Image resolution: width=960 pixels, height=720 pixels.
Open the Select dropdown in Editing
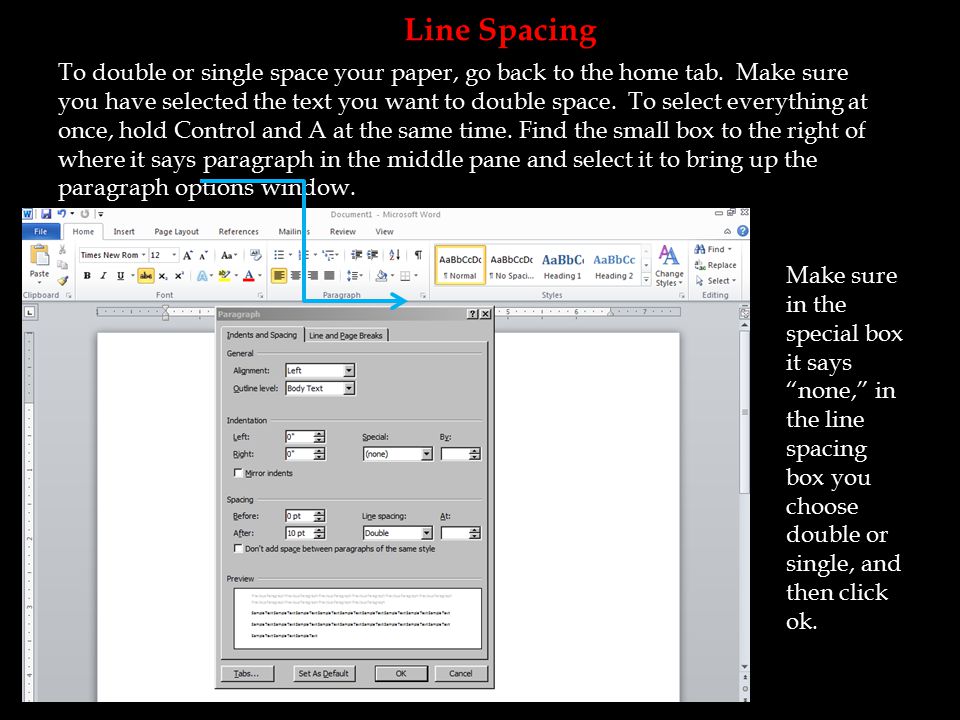pos(716,281)
